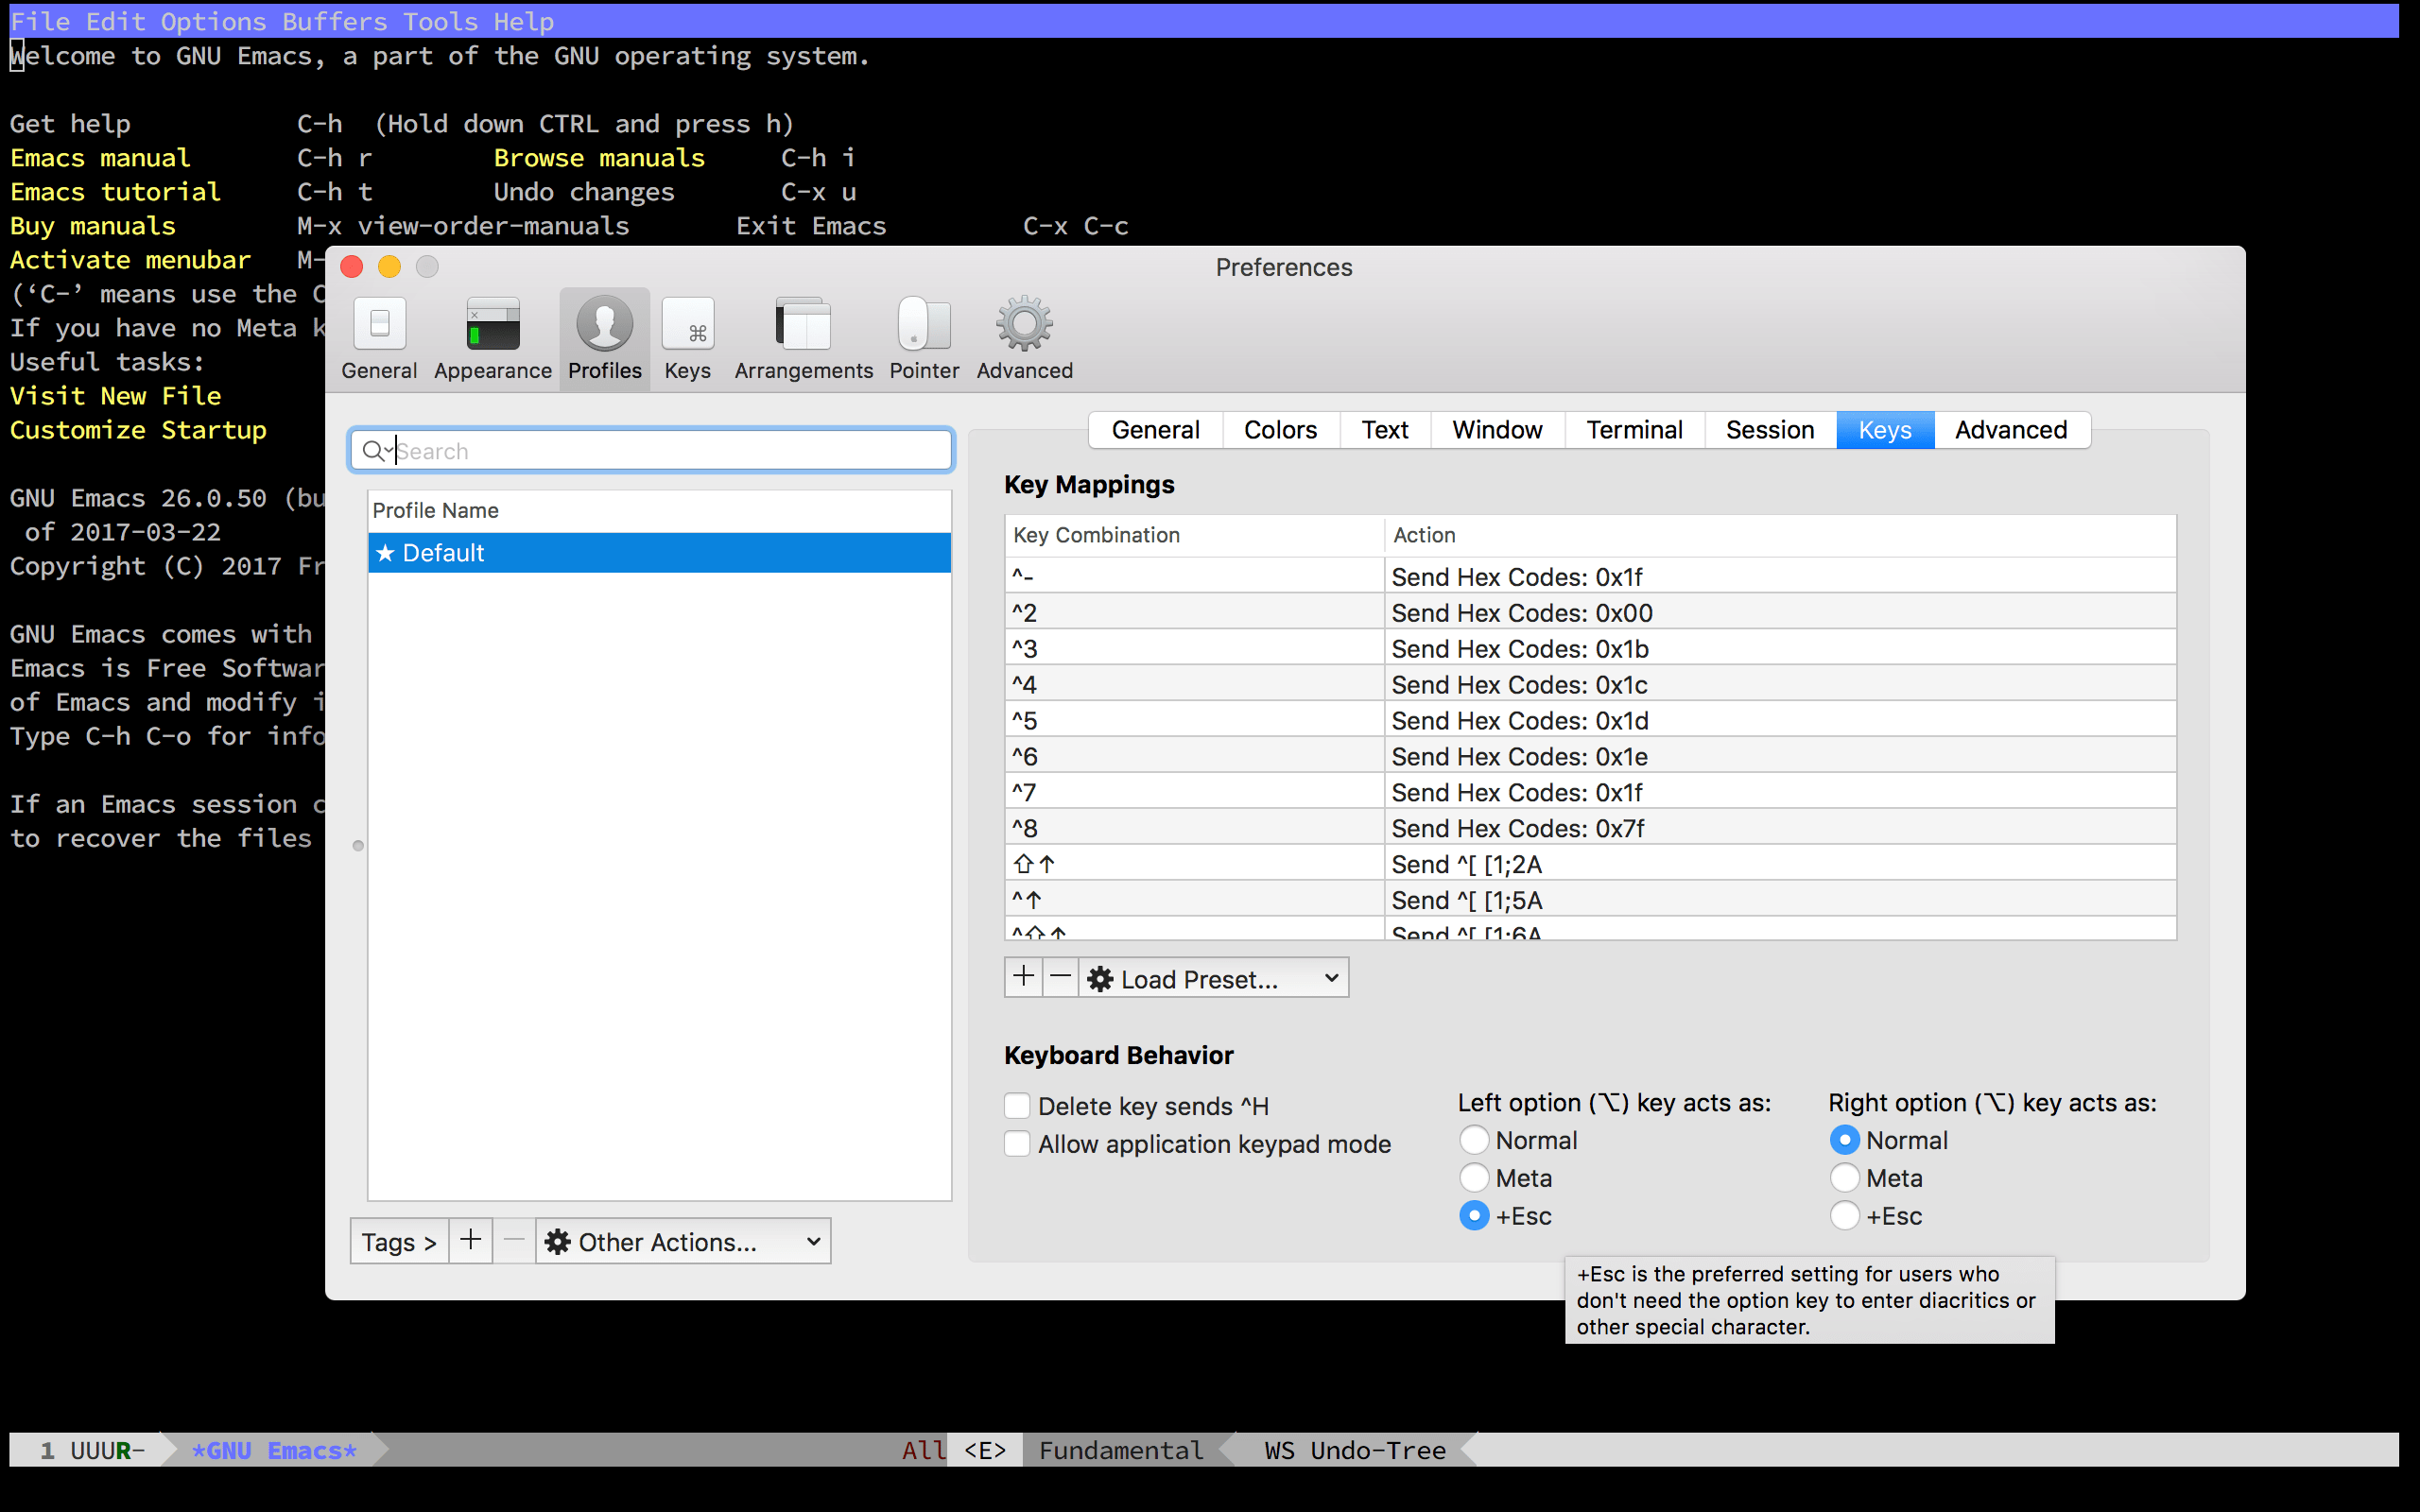Expand the Load Preset dropdown
Image resolution: width=2420 pixels, height=1512 pixels.
pos(1213,978)
